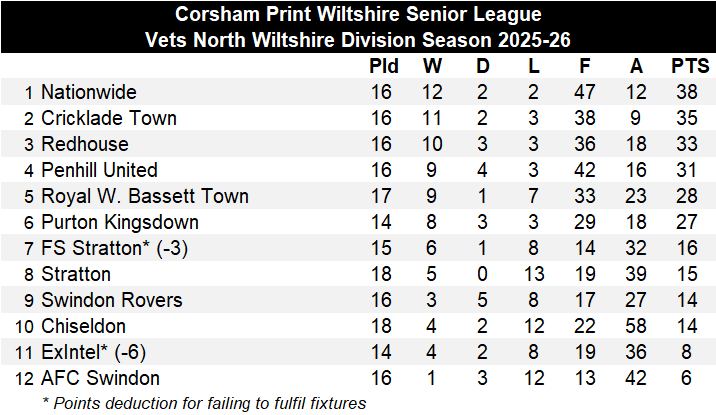Click the D column header
The image size is (716, 415).
pos(484,67)
